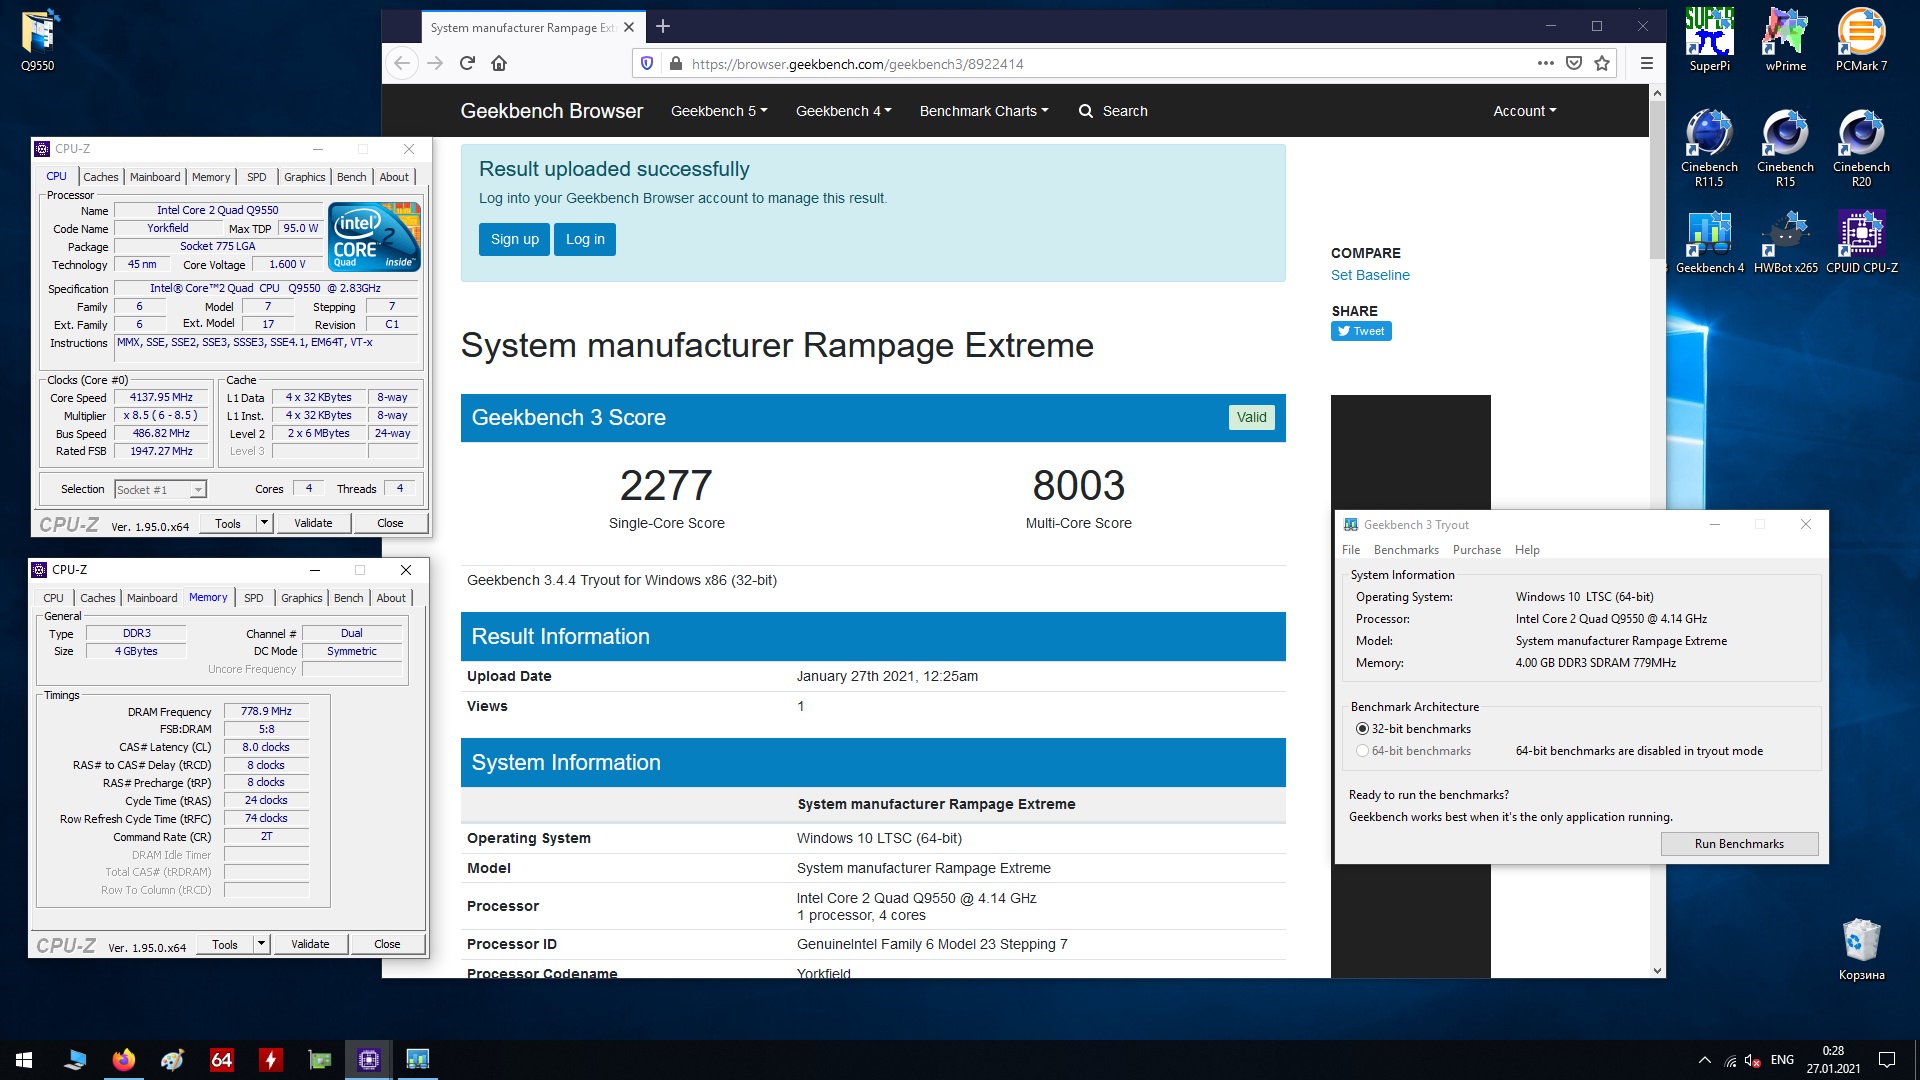Screen dimensions: 1920x1080
Task: Open Windows Start menu
Action: tap(24, 1060)
